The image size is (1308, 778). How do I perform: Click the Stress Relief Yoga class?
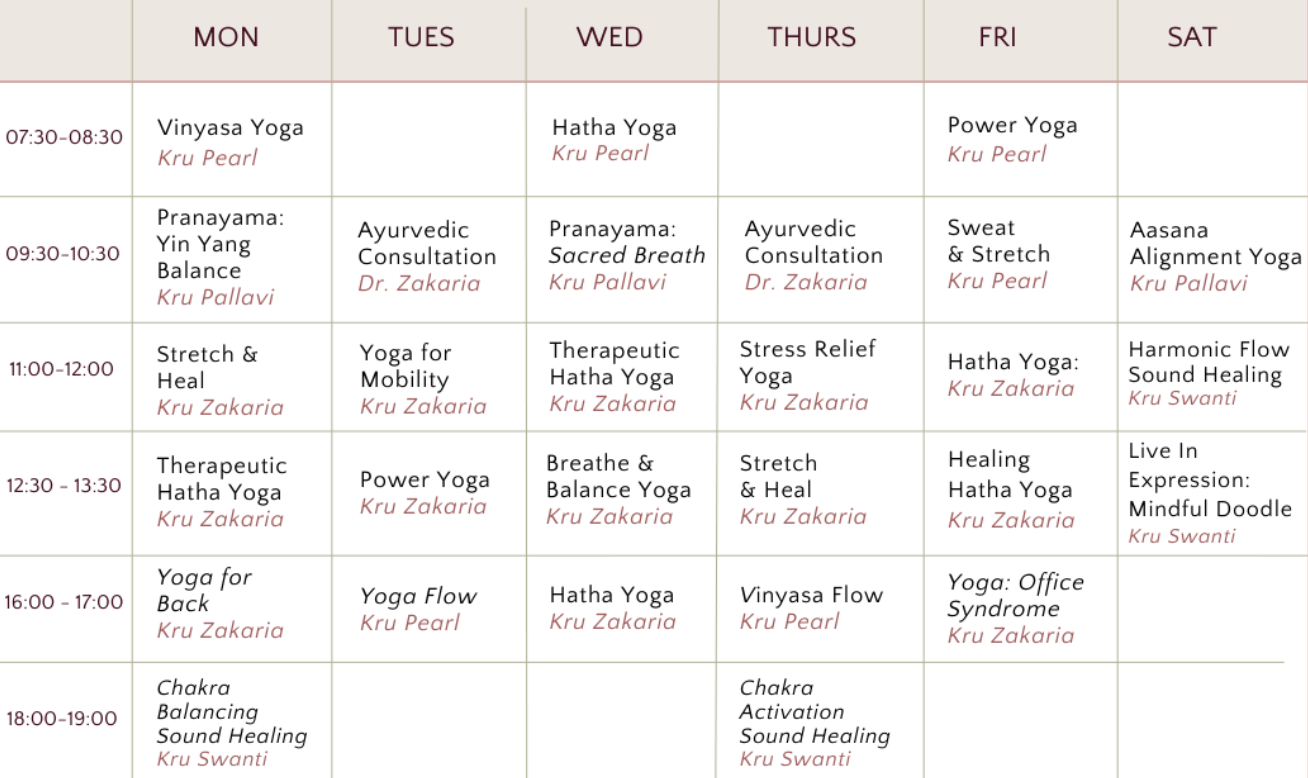coord(807,362)
